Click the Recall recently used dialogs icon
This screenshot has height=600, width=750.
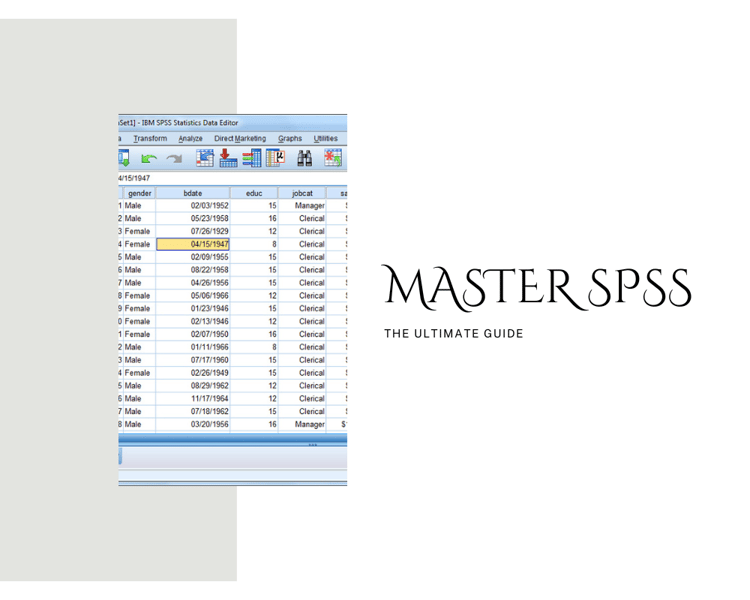click(x=123, y=158)
